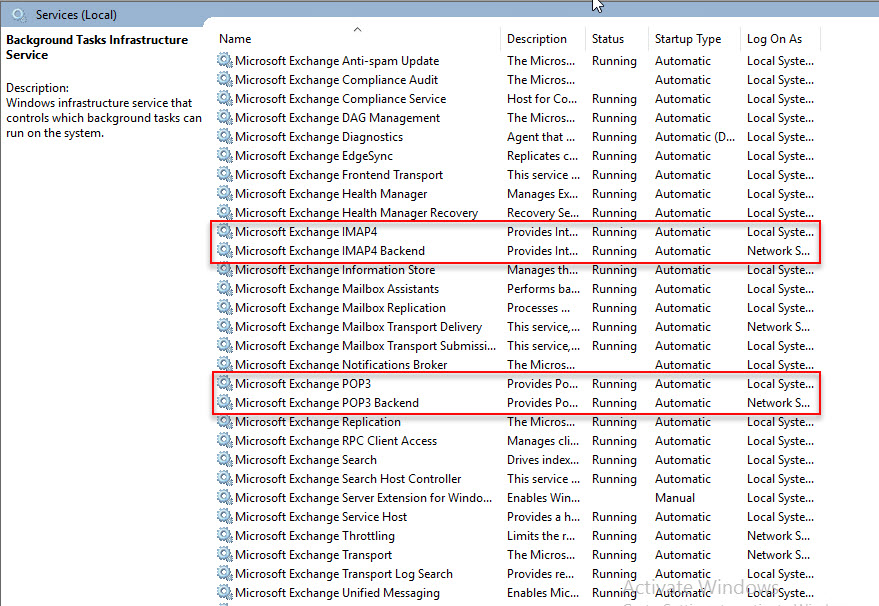The height and width of the screenshot is (606, 879).
Task: Click gear icon of Microsoft Exchange Information Store
Action: click(x=225, y=269)
